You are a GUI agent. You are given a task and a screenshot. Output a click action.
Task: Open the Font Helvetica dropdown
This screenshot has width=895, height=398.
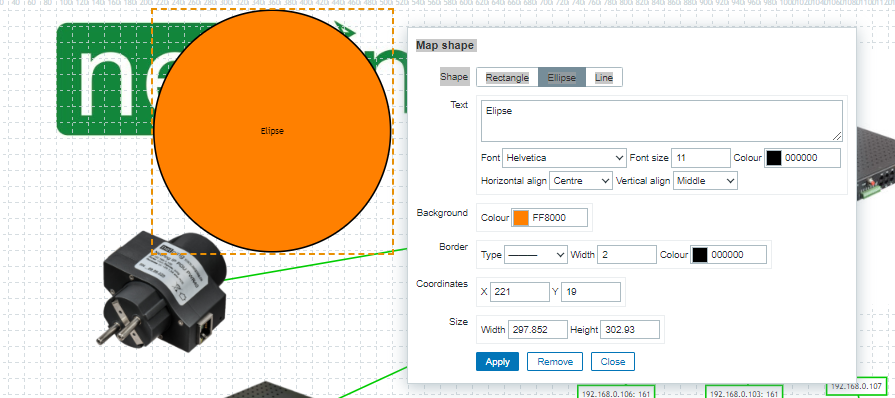pyautogui.click(x=564, y=158)
